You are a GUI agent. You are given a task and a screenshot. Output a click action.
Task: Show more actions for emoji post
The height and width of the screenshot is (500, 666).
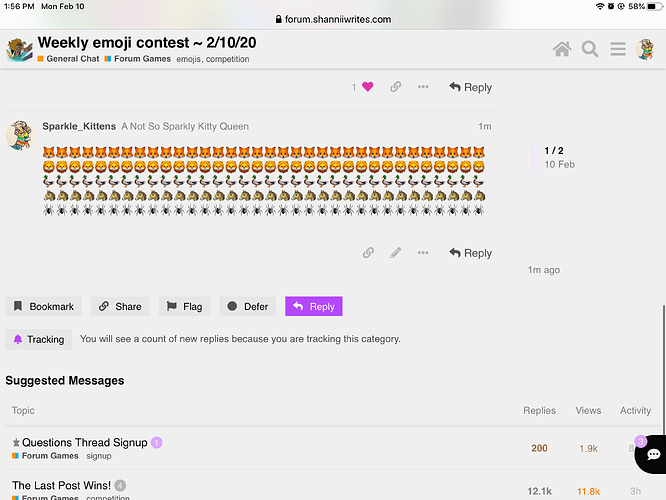423,253
